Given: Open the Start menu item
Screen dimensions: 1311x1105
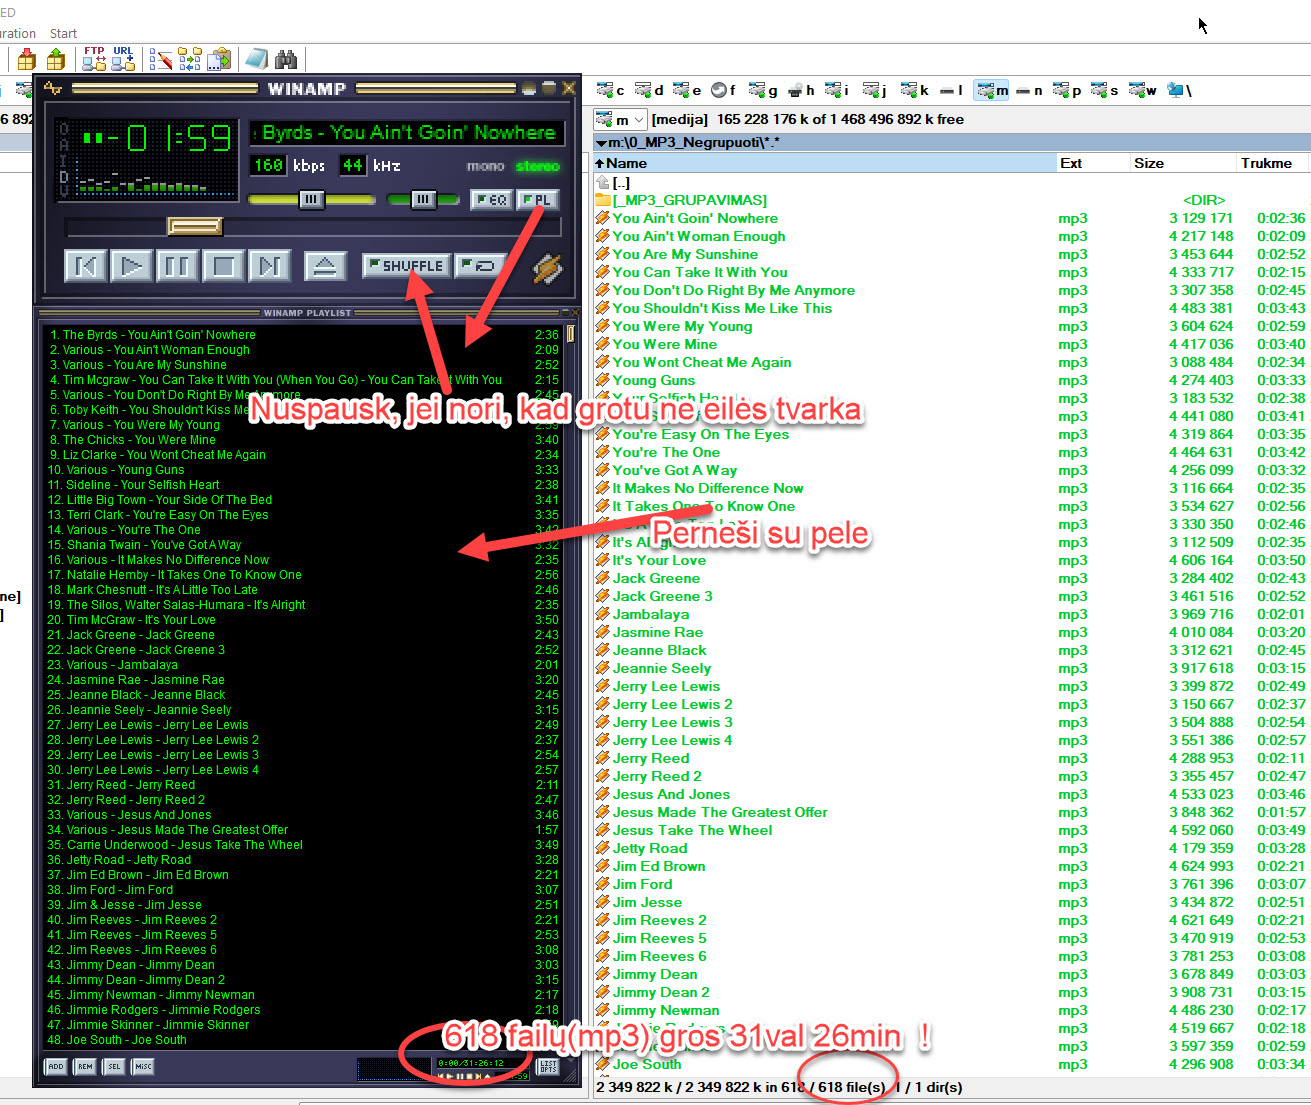Looking at the screenshot, I should point(63,33).
